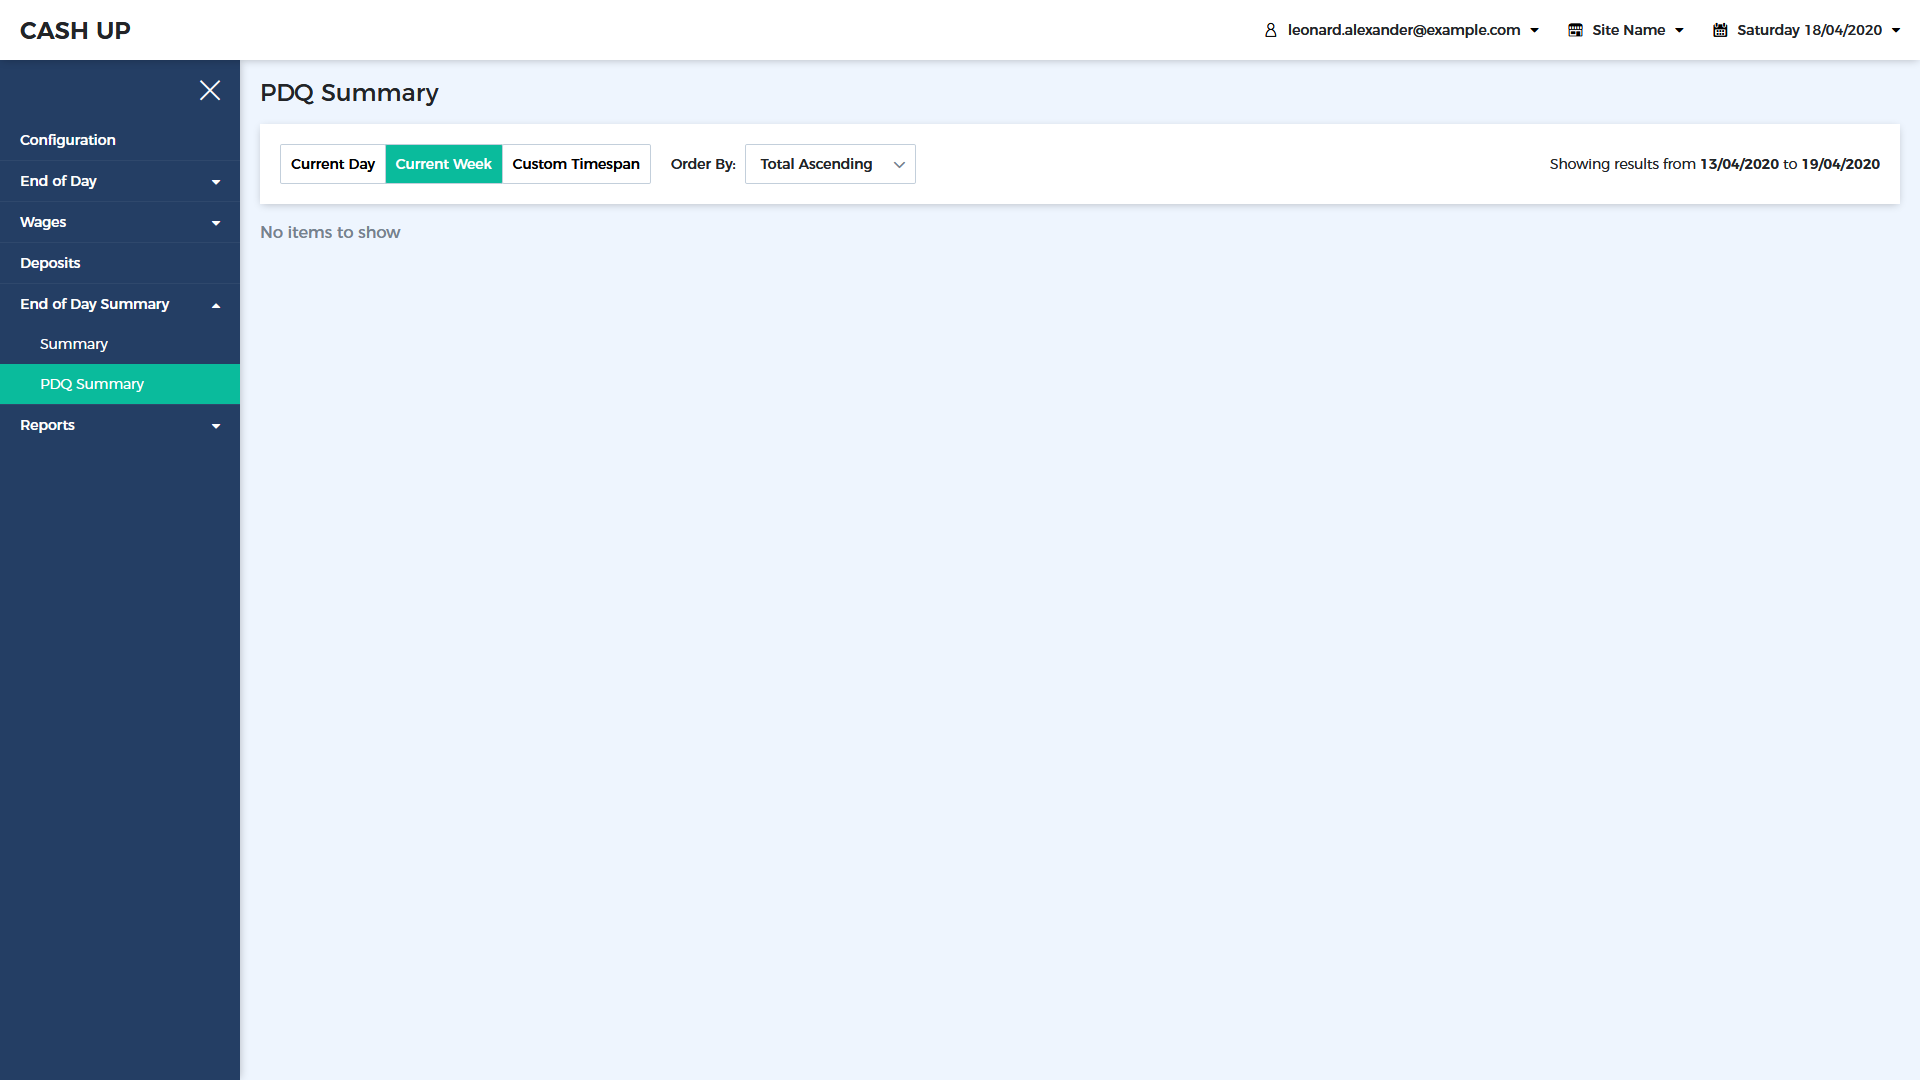
Task: Click the user profile icon
Action: click(x=1271, y=30)
